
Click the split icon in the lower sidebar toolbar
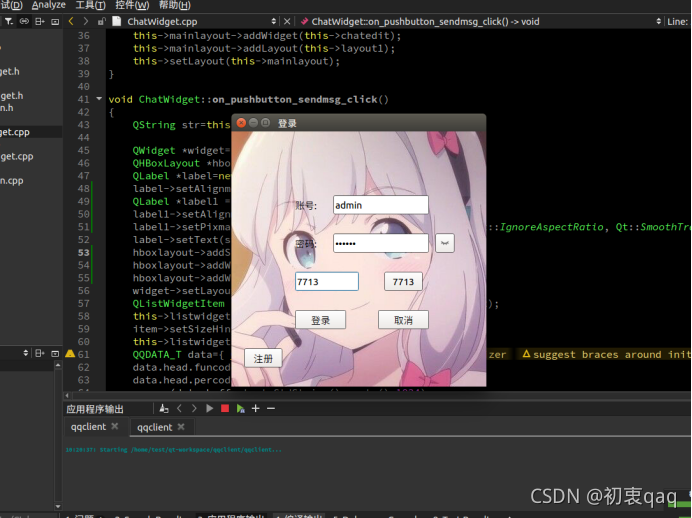[x=40, y=353]
